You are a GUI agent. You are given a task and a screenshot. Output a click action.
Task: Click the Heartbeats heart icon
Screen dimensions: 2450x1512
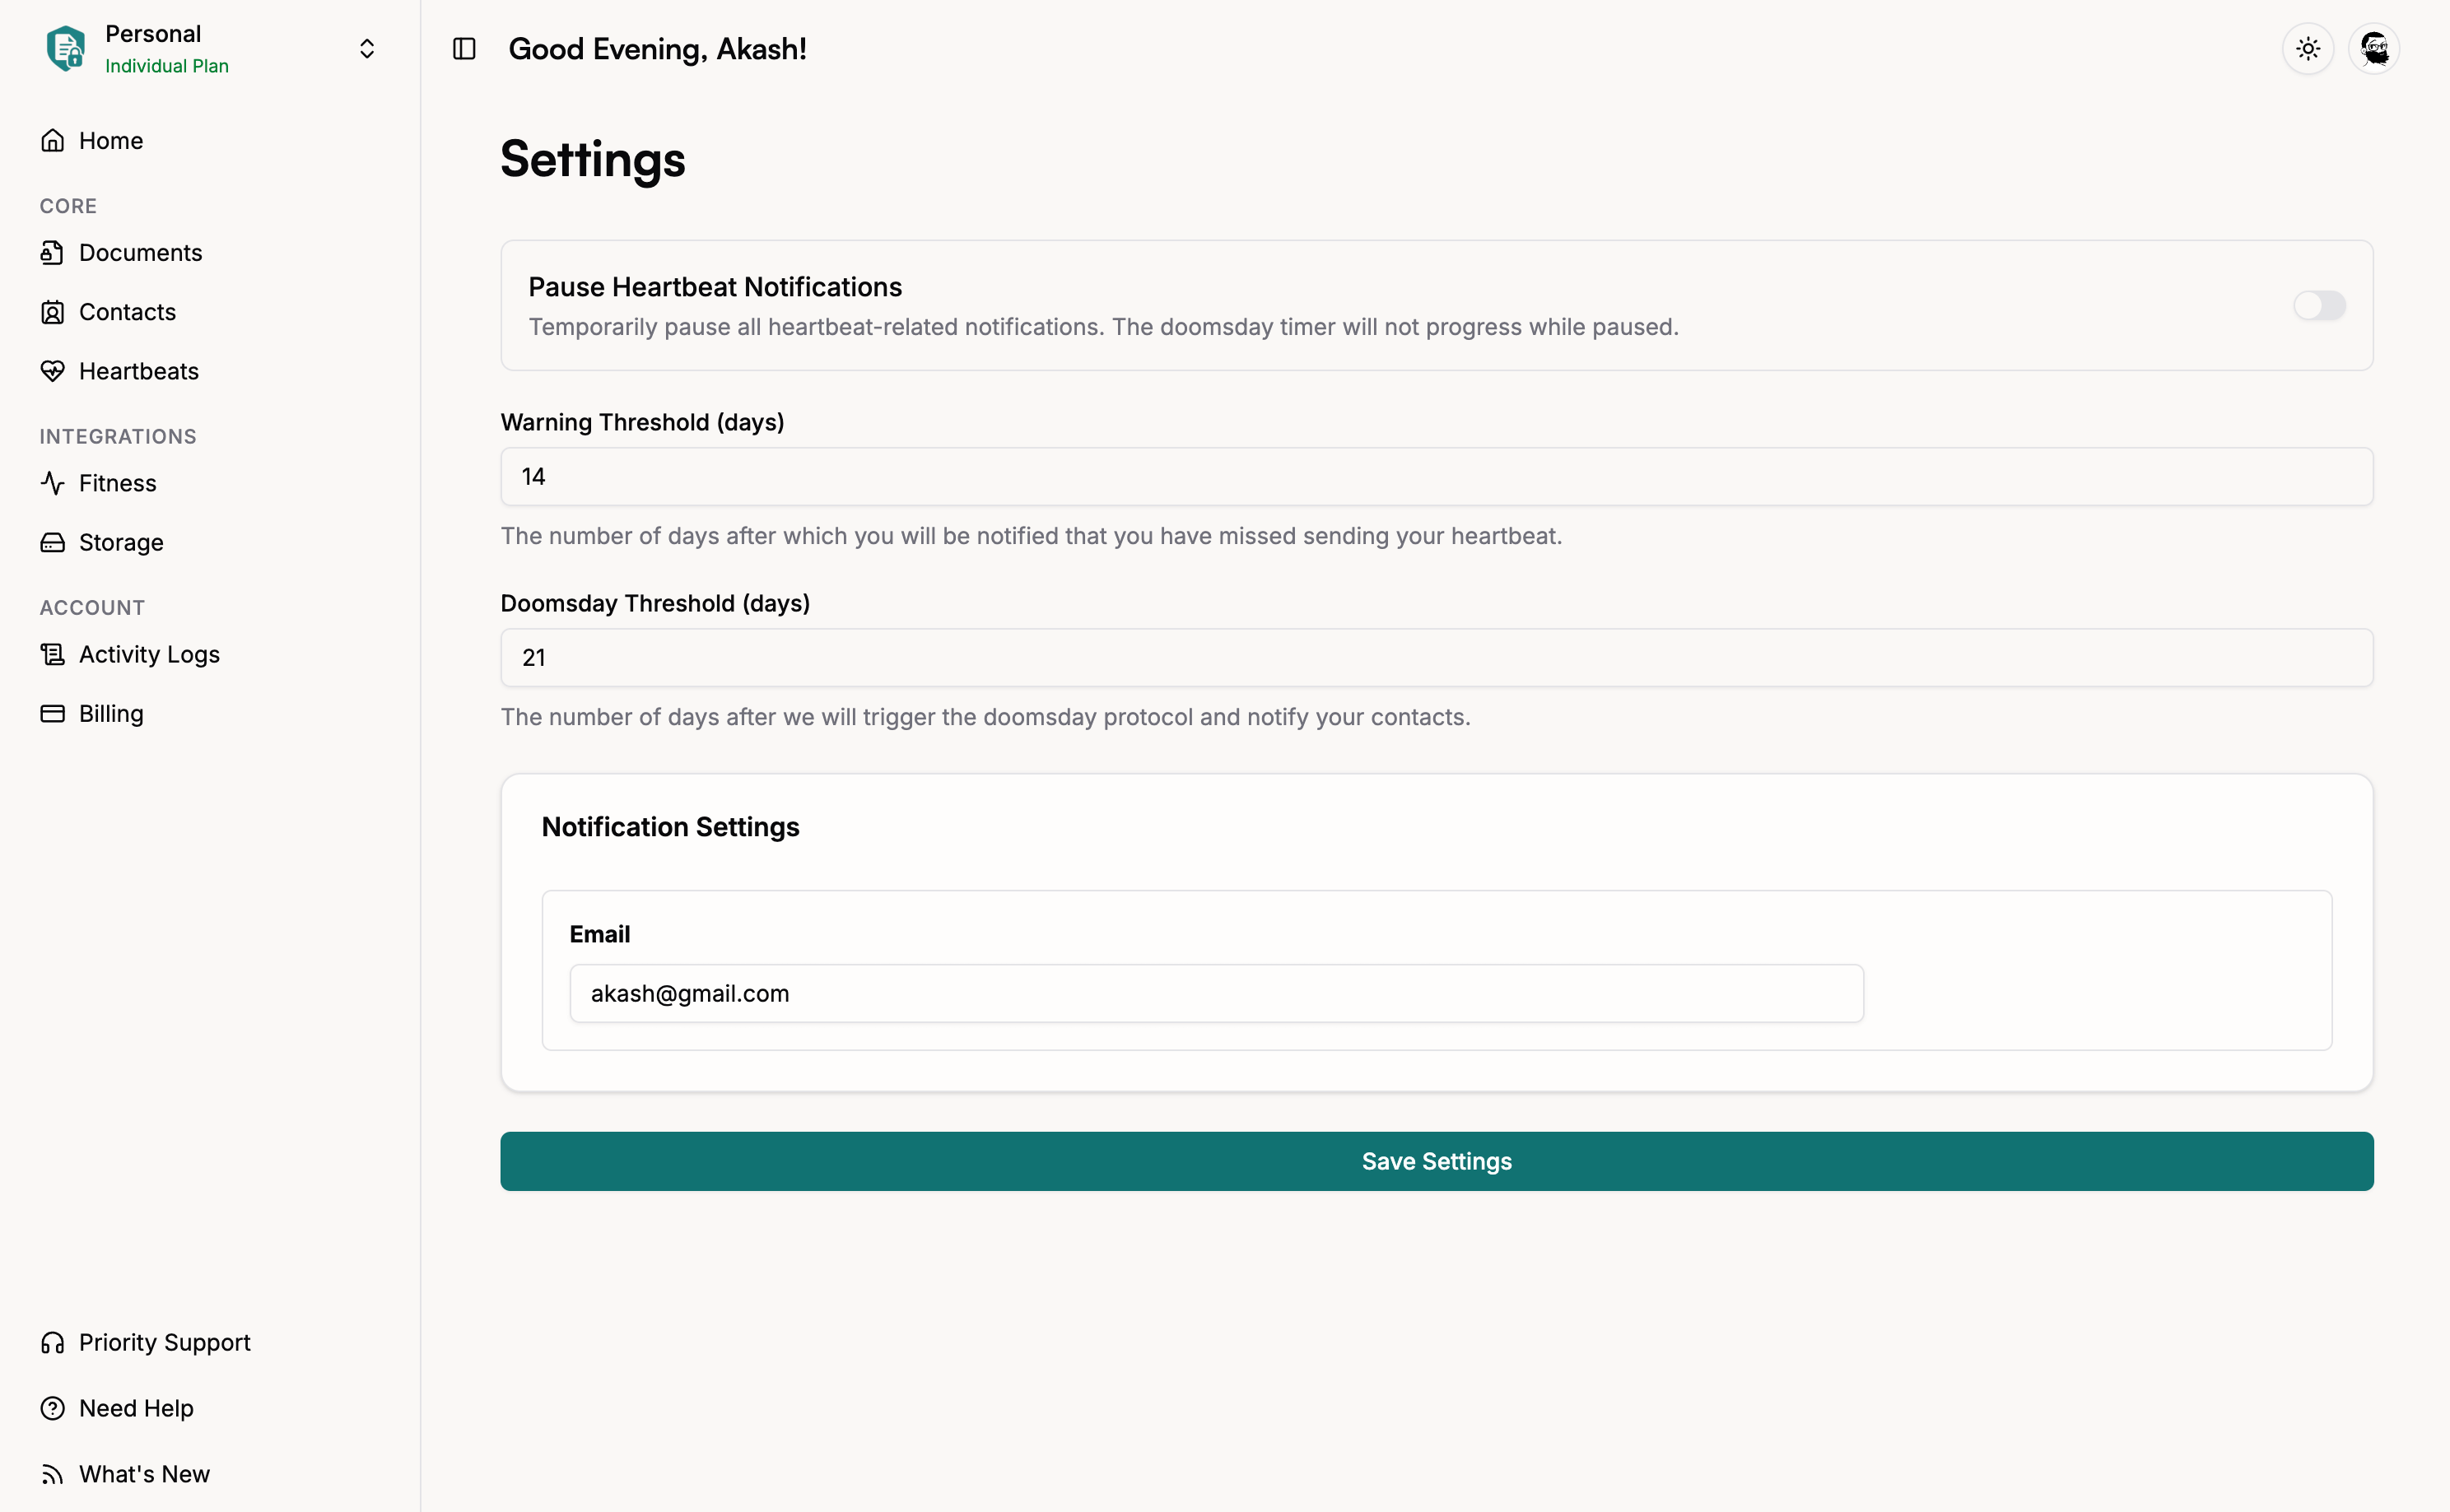point(53,371)
